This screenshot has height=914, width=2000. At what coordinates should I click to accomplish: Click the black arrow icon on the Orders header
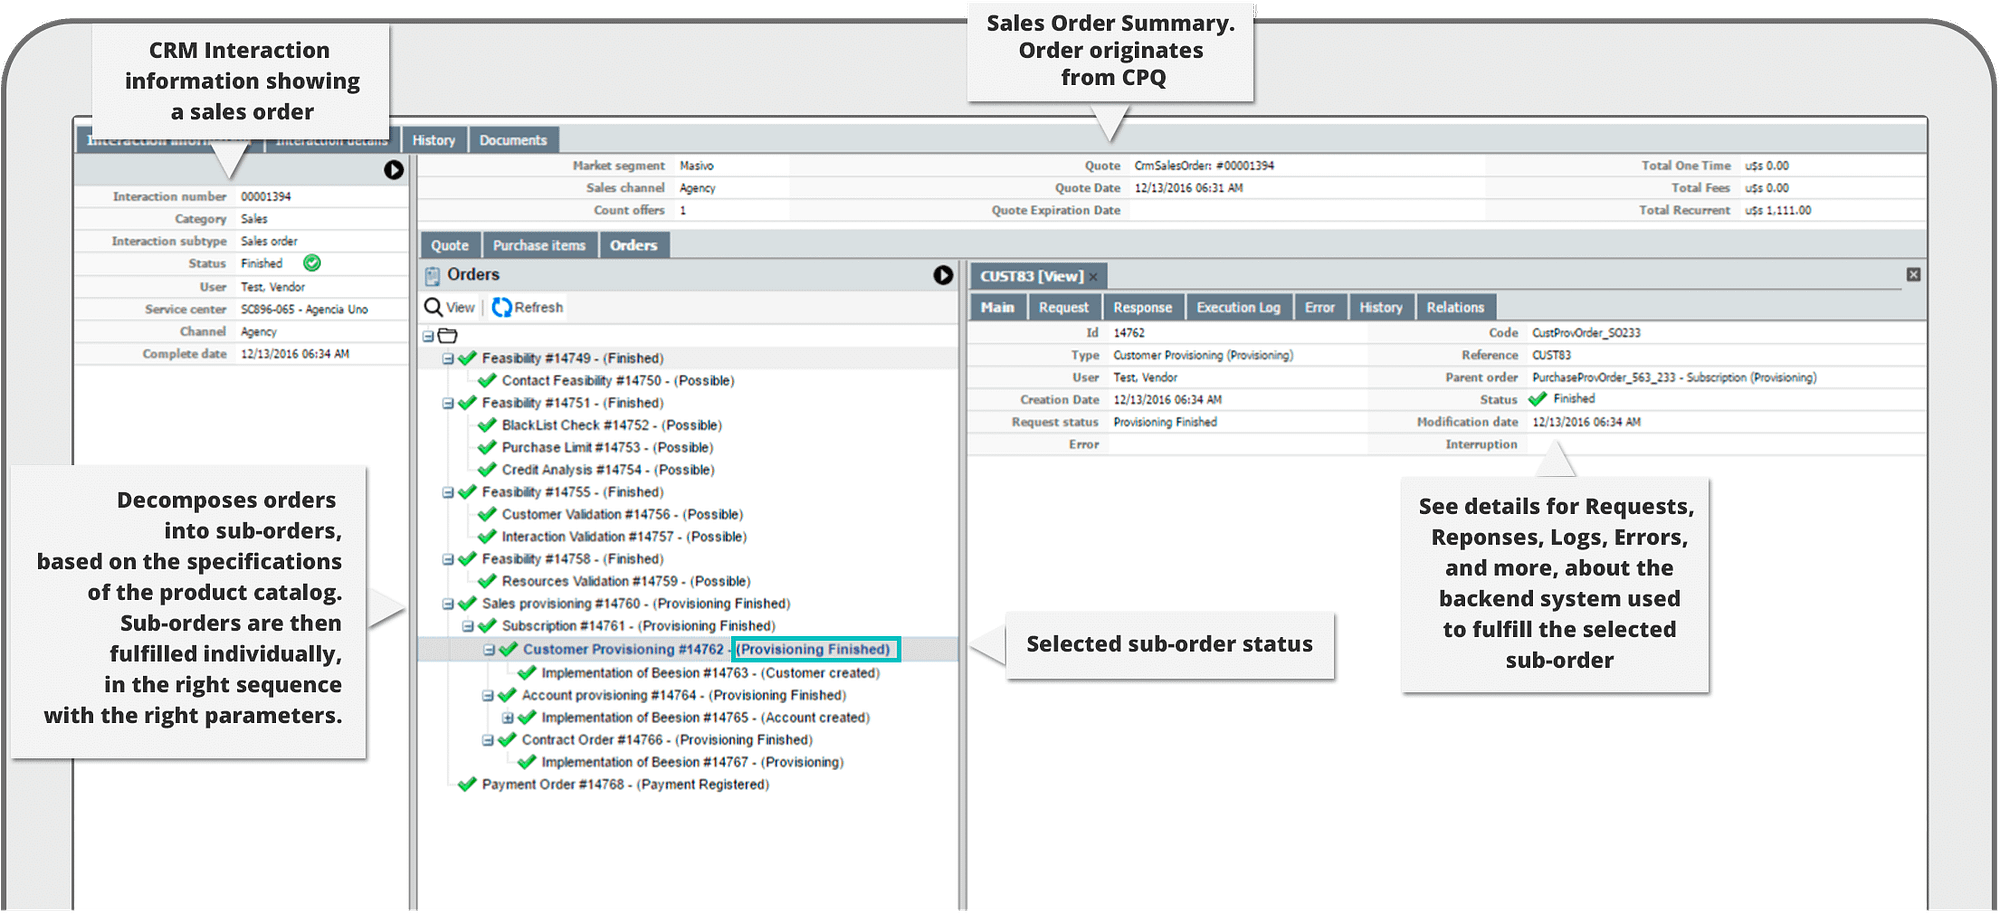click(941, 274)
